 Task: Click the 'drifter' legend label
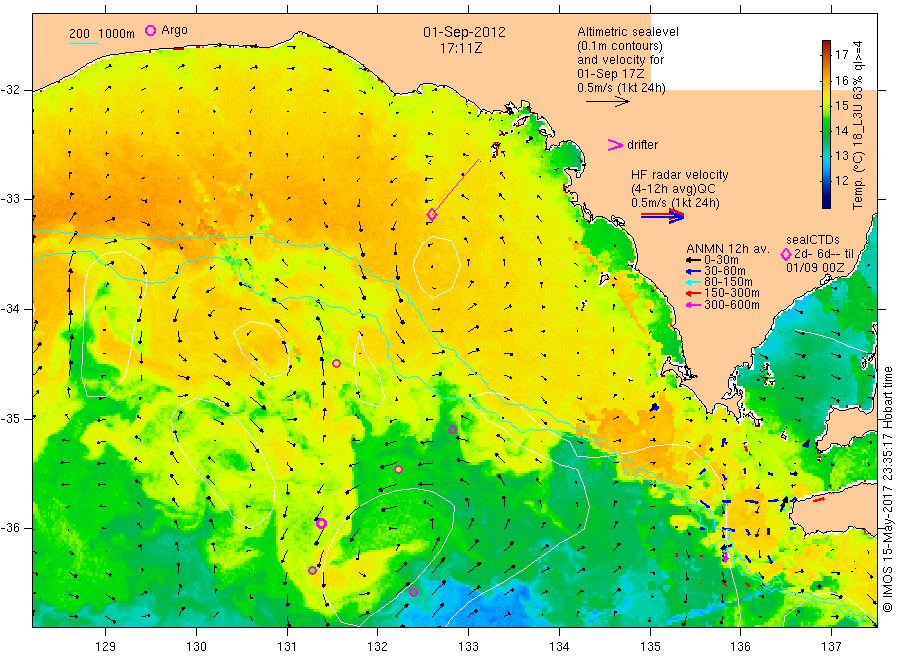(x=642, y=145)
